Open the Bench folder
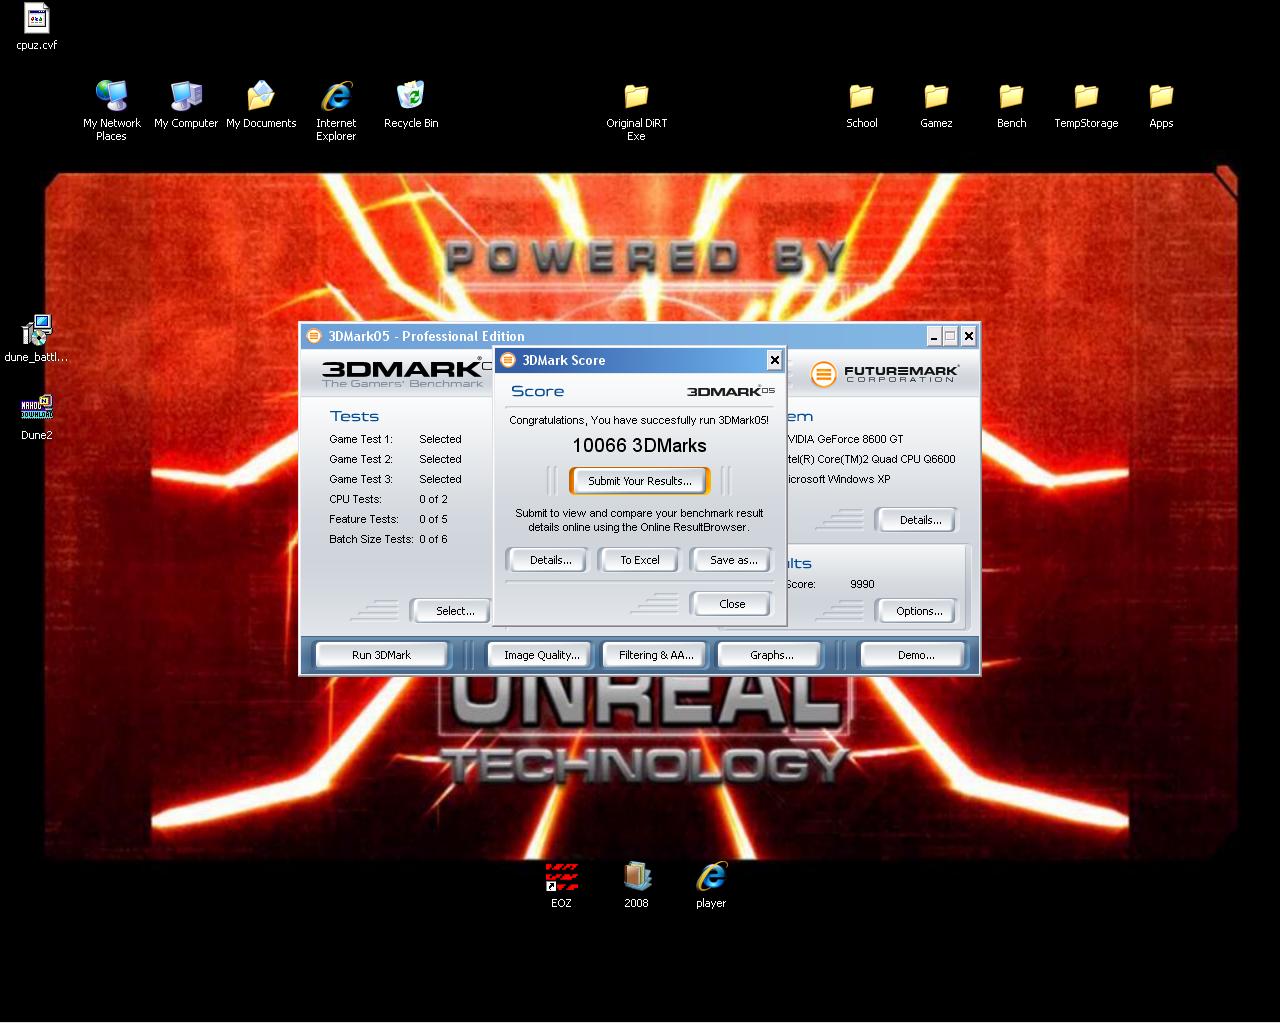This screenshot has height=1024, width=1280. pos(1011,96)
